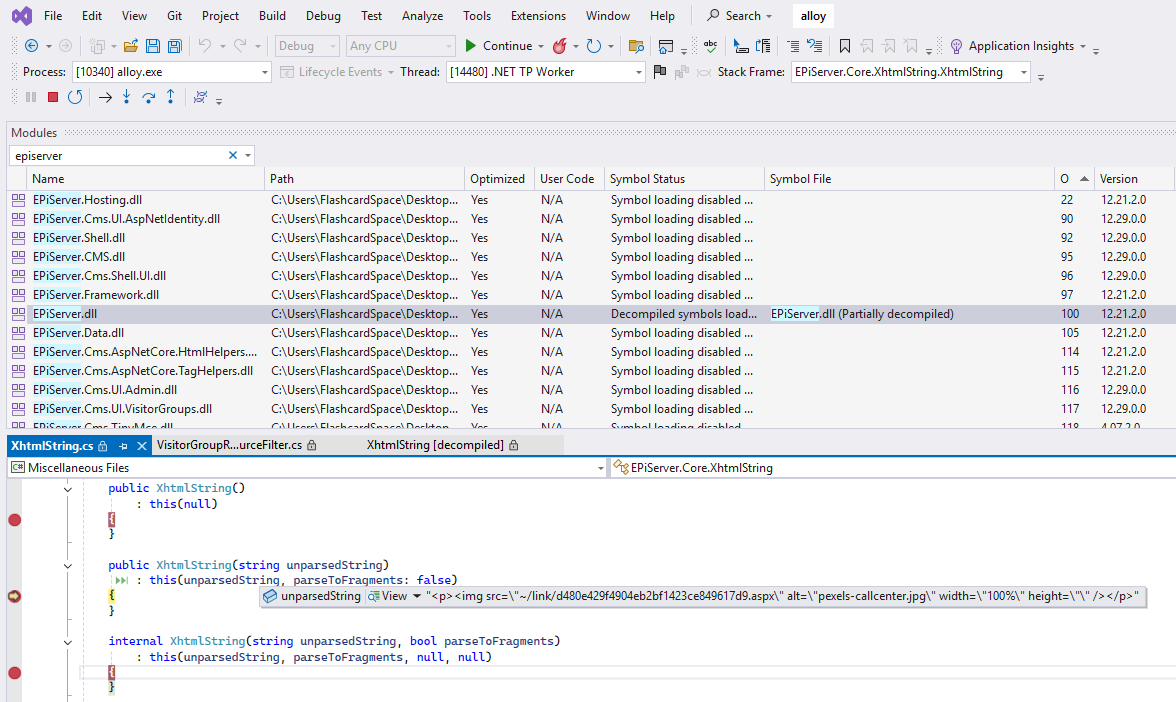Open the Analyze menu
Viewport: 1176px width, 702px height.
coord(422,16)
